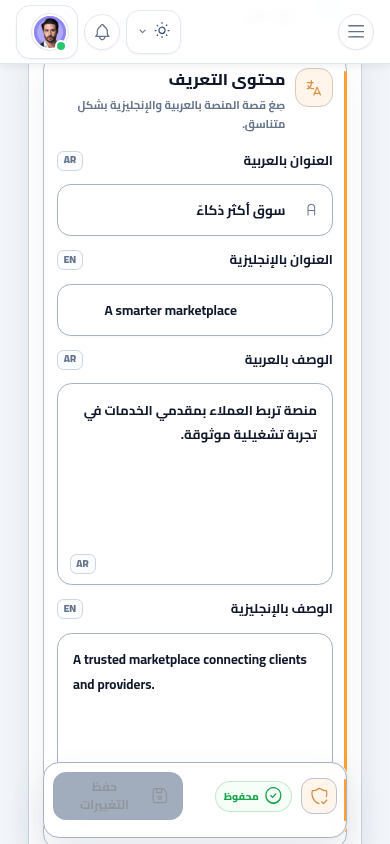Viewport: 390px width, 844px height.
Task: Open the notifications bell
Action: click(x=102, y=32)
